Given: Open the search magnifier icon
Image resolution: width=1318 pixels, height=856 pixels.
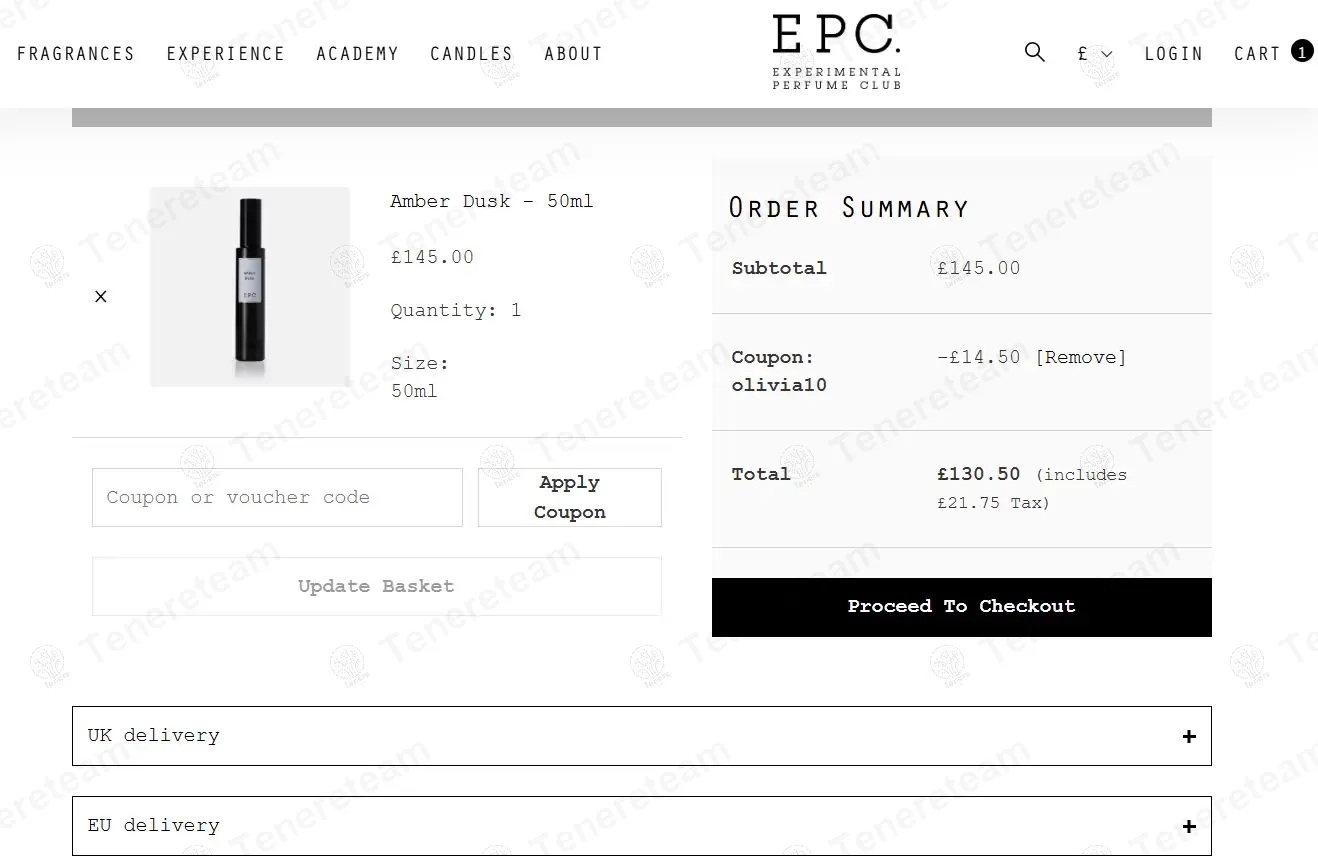Looking at the screenshot, I should [1034, 52].
